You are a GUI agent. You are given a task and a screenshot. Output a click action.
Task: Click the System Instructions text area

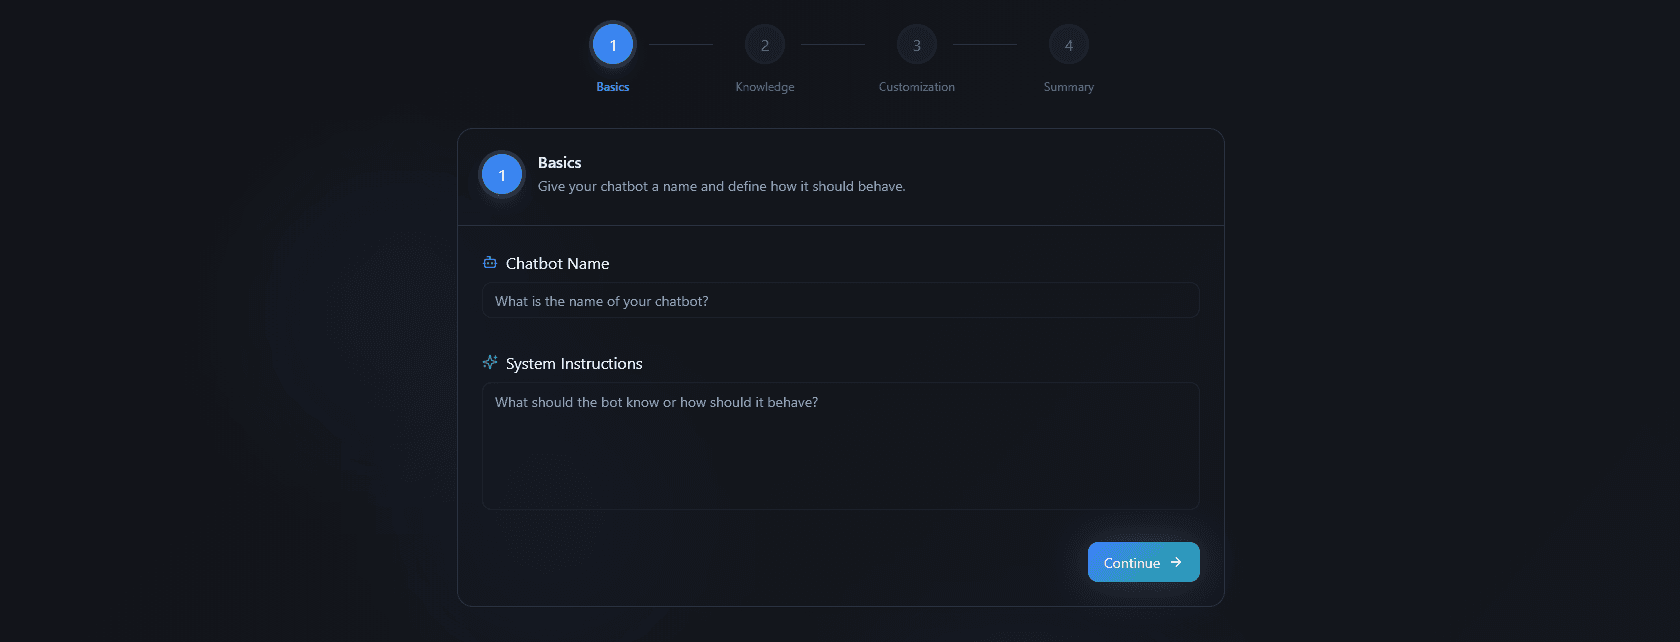point(840,445)
